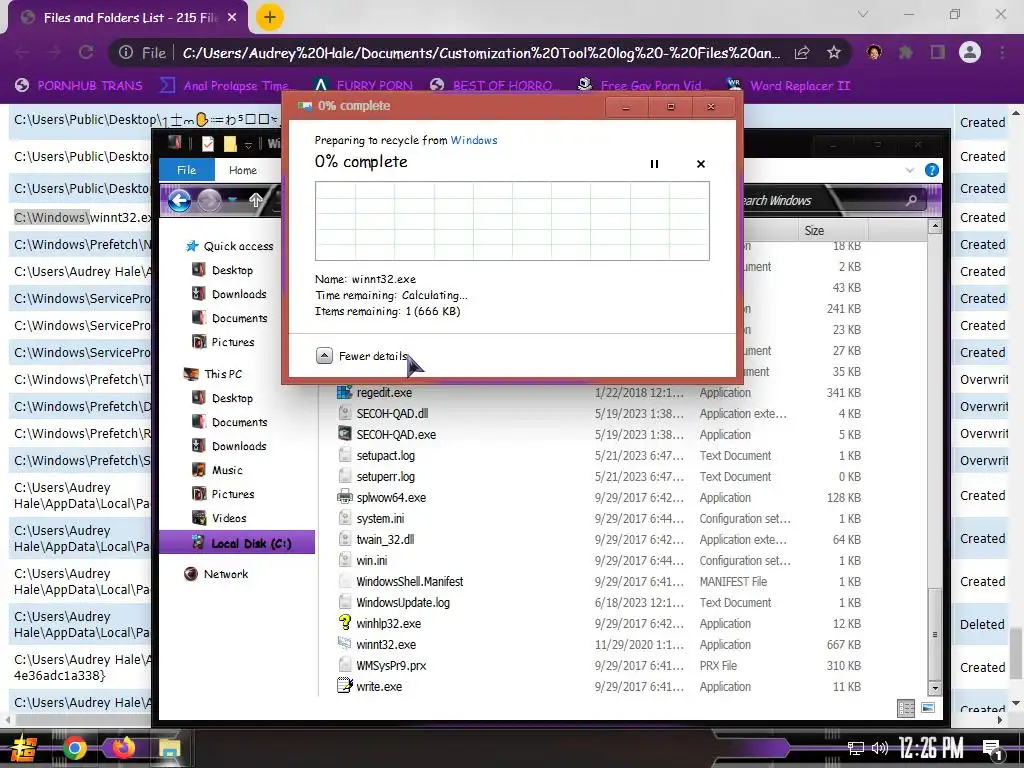The width and height of the screenshot is (1024, 768).
Task: Open the Windows source folder link
Action: point(473,140)
